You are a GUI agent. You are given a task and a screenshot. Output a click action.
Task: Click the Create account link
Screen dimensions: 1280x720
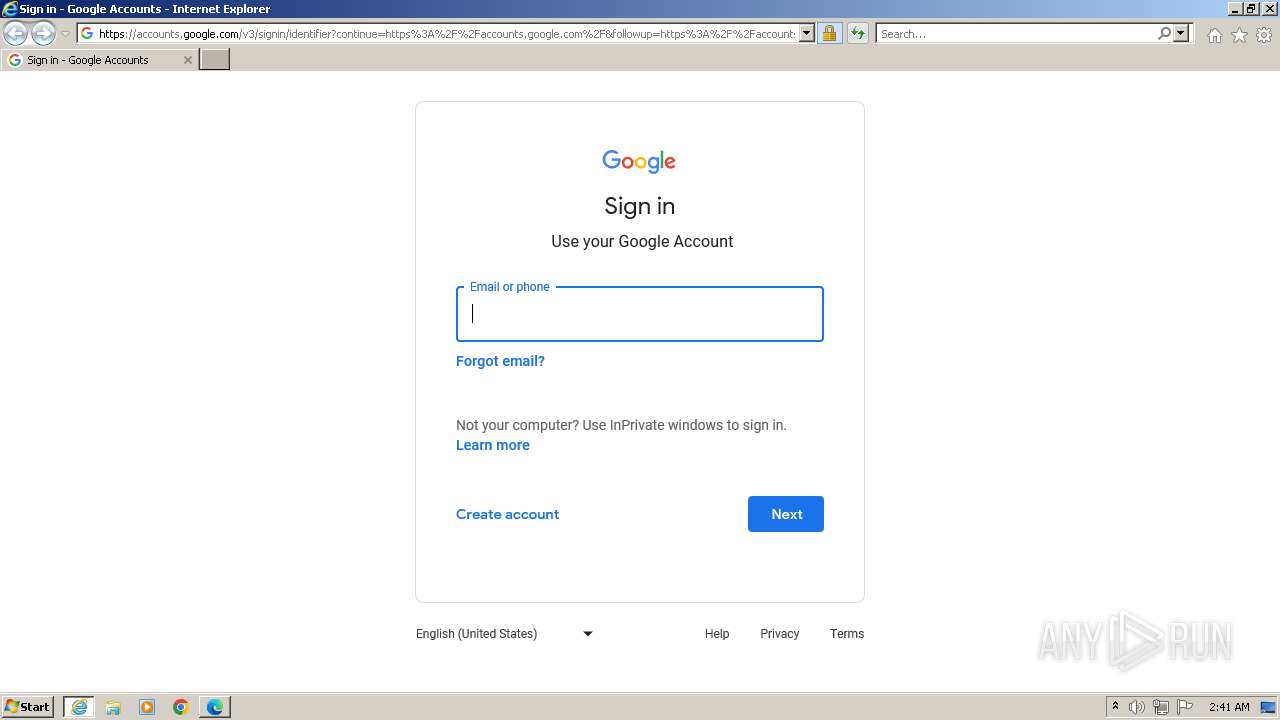tap(507, 514)
